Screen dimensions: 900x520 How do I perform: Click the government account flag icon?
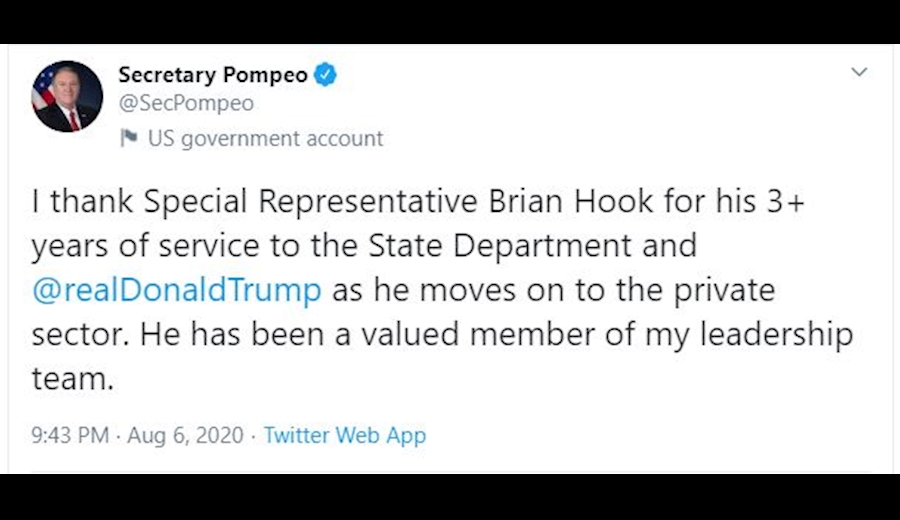(x=128, y=139)
